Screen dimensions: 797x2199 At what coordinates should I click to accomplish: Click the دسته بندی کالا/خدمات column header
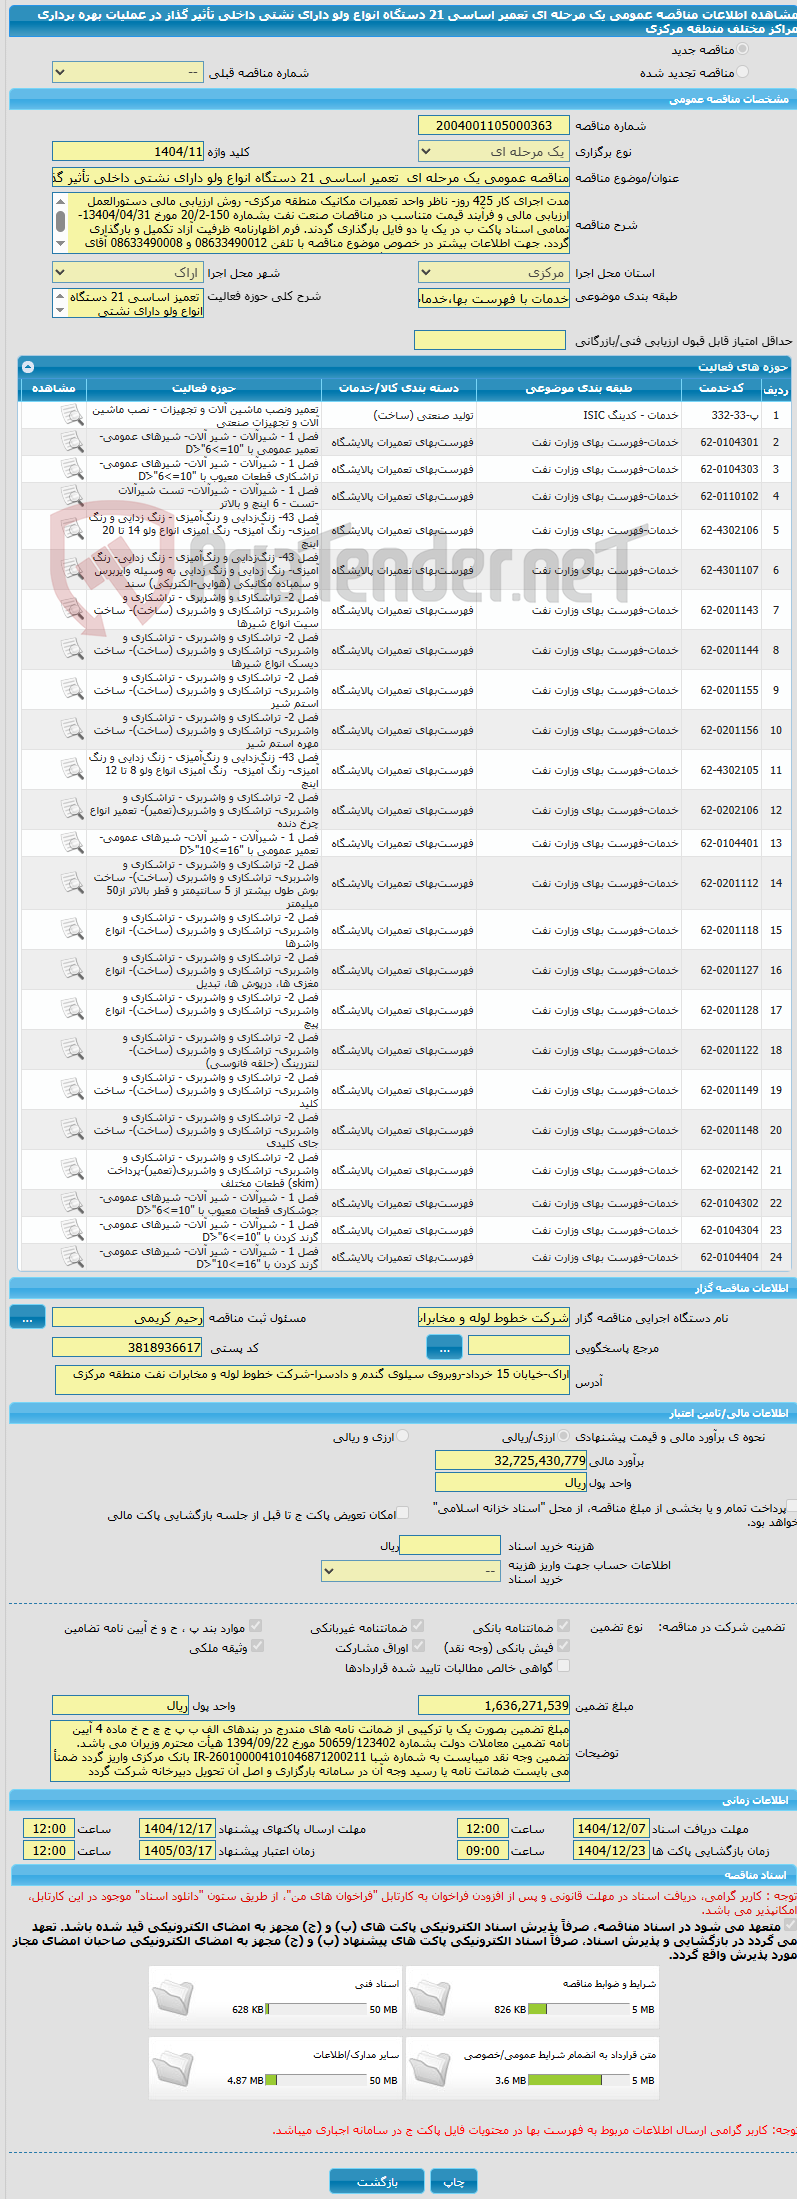pyautogui.click(x=399, y=388)
